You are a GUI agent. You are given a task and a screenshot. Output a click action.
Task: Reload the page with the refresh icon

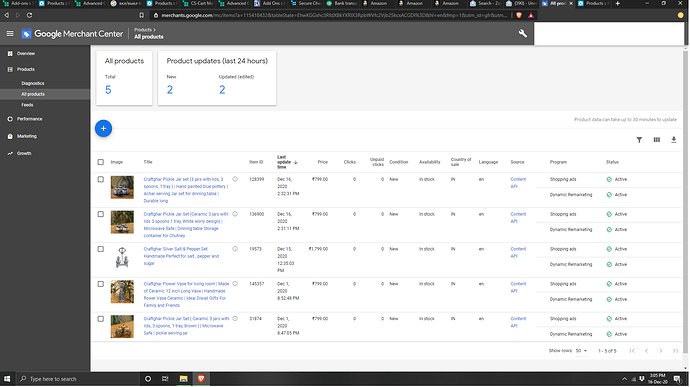coord(29,15)
